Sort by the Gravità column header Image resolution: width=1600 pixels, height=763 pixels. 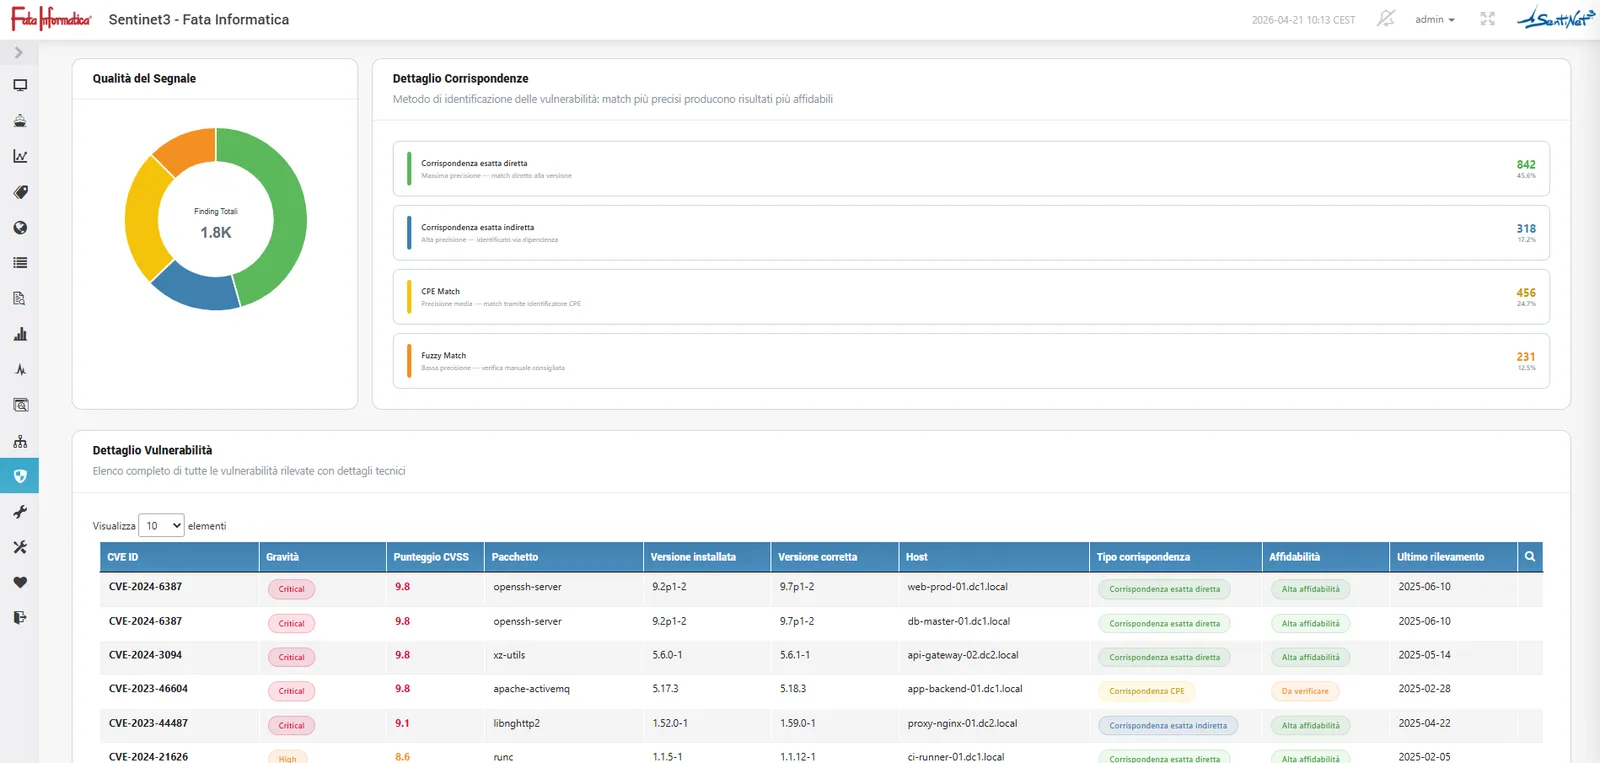pos(322,557)
